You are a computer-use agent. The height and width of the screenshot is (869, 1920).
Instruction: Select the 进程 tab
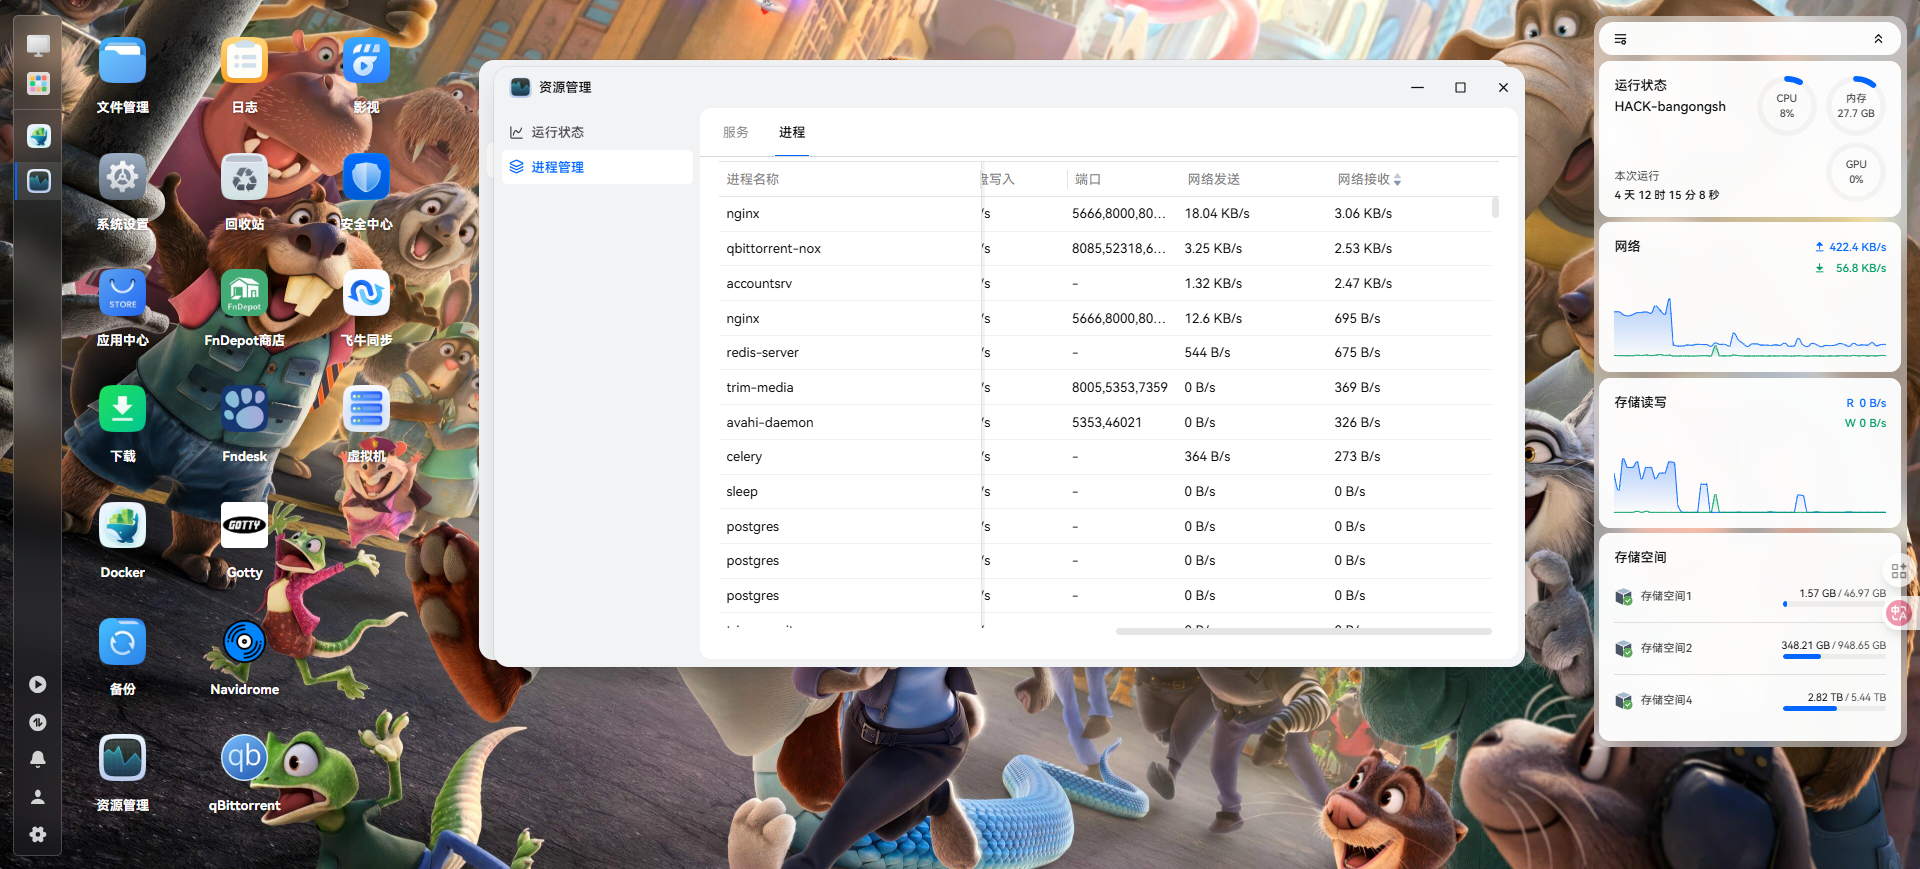pos(792,132)
